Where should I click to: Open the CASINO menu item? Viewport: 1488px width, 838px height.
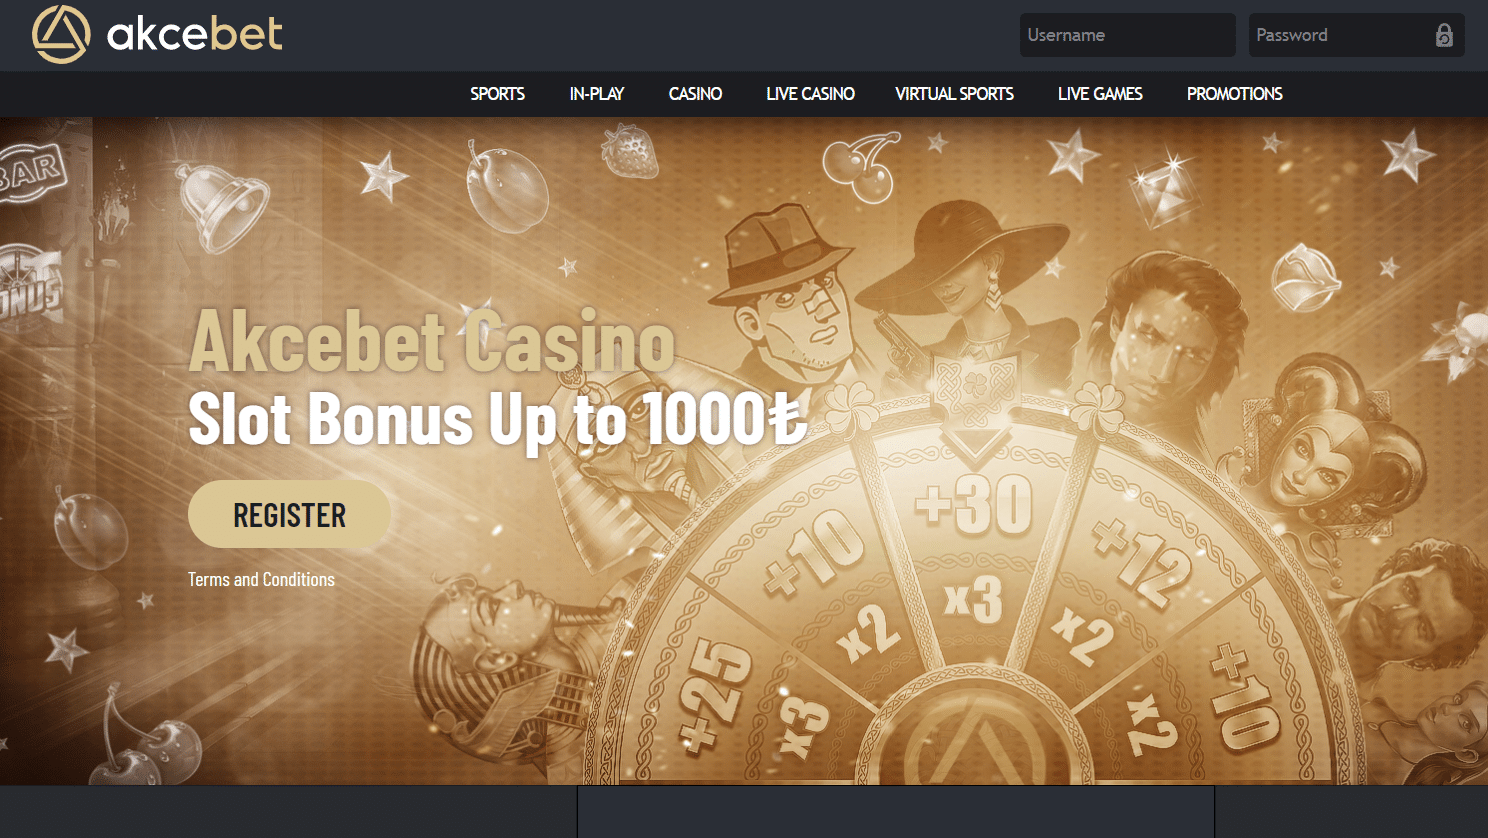(x=695, y=94)
